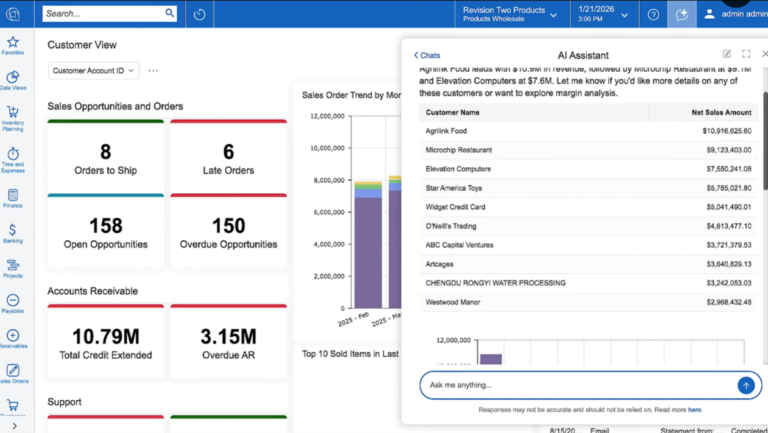768x433 pixels.
Task: Open the business date 1/21/2026 selector
Action: pyautogui.click(x=603, y=14)
